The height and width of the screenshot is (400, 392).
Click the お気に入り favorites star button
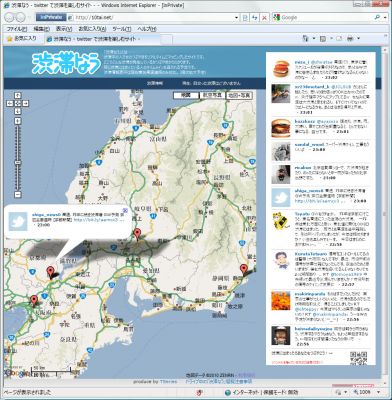22,39
